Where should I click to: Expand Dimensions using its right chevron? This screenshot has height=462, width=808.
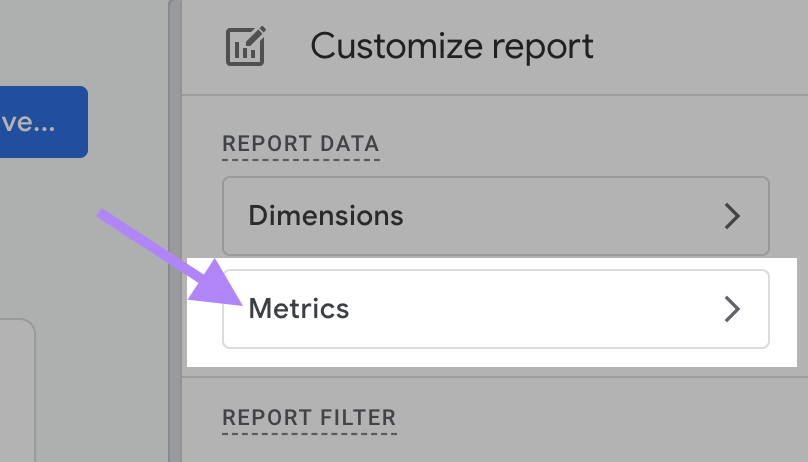(x=733, y=216)
